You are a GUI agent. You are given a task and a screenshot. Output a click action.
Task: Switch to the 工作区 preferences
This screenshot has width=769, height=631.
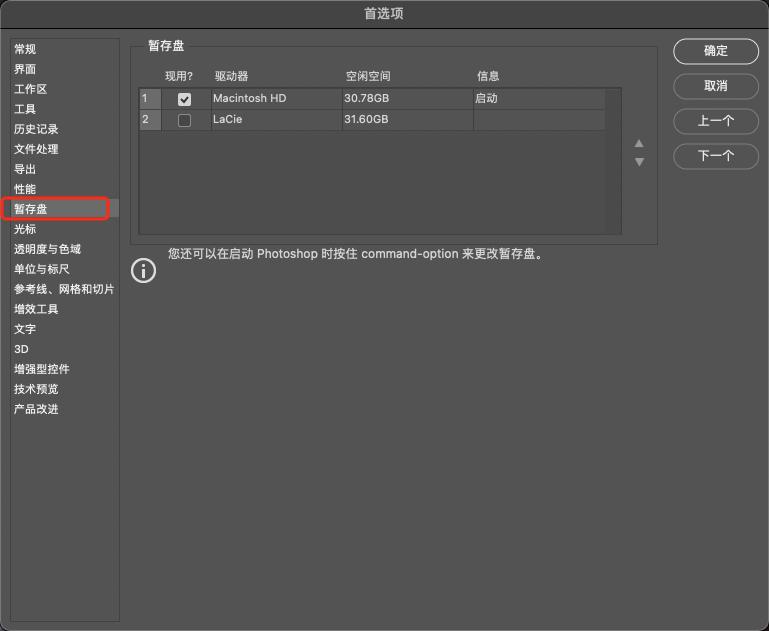coord(30,89)
